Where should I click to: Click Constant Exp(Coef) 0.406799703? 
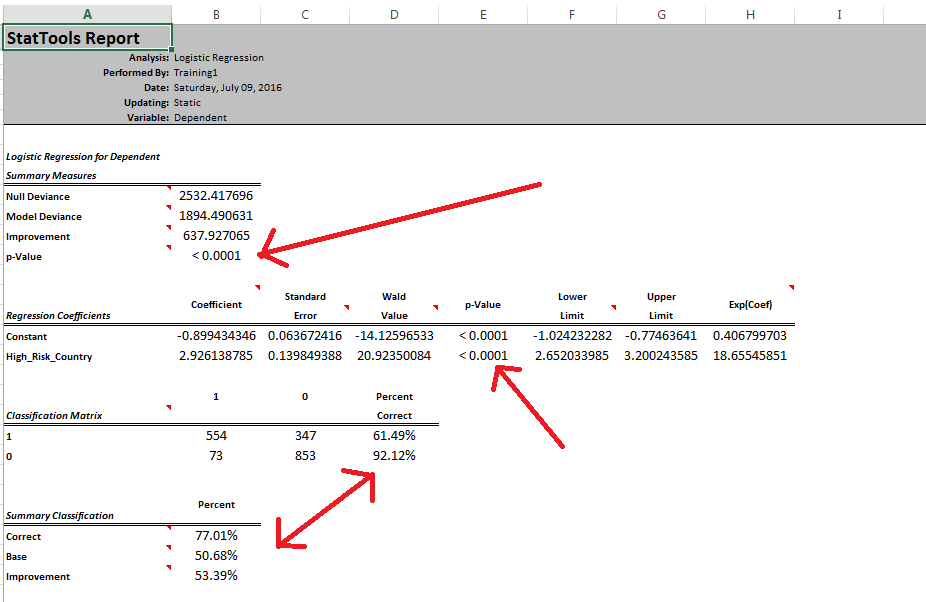pos(750,336)
